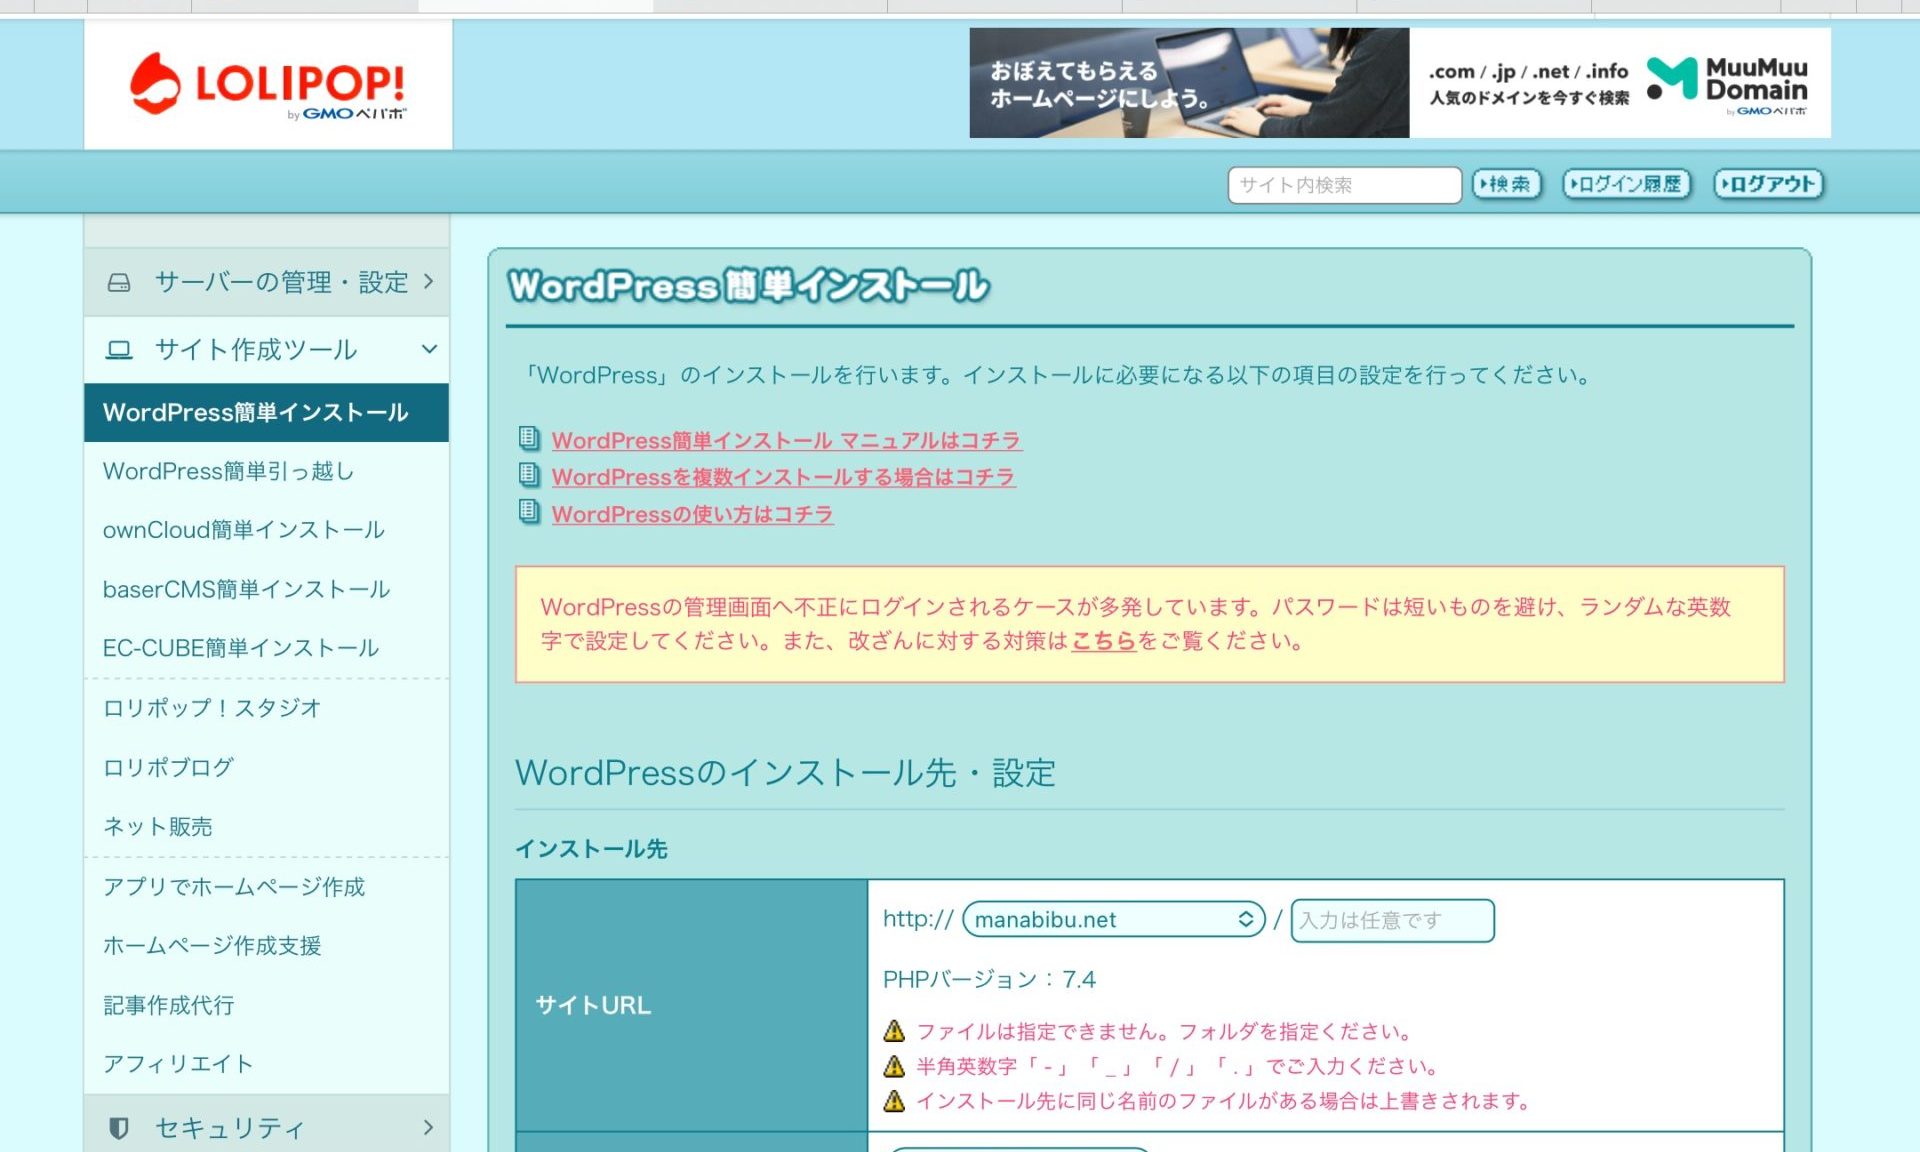The width and height of the screenshot is (1920, 1152).
Task: Click the ログアウト button
Action: (1768, 184)
